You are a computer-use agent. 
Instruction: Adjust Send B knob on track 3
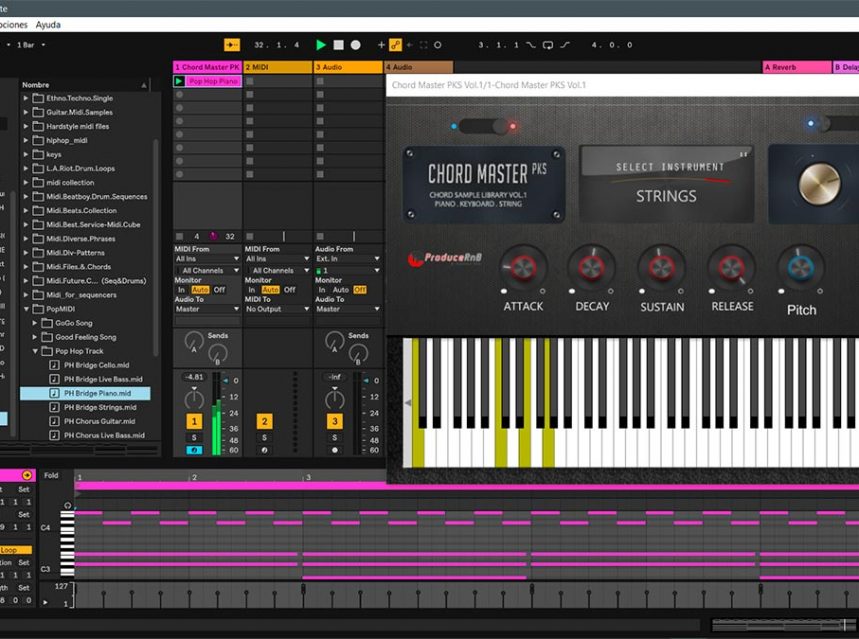(x=358, y=353)
